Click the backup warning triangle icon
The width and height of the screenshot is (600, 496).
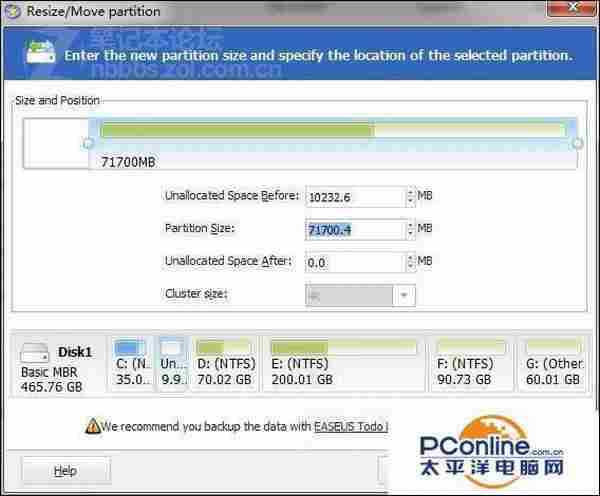91,426
